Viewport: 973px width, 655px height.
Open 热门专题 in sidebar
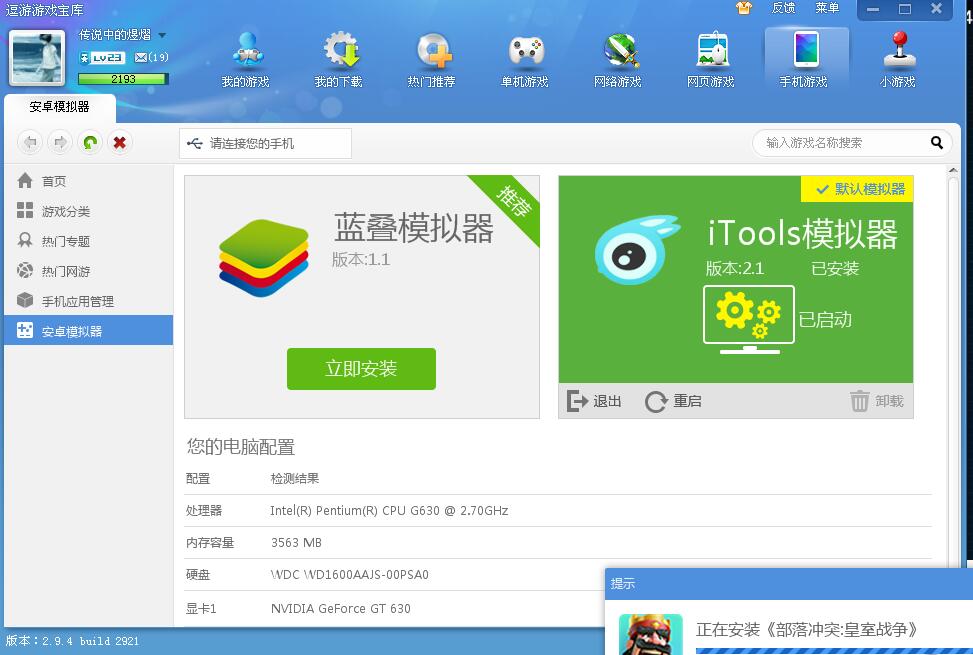[89, 241]
